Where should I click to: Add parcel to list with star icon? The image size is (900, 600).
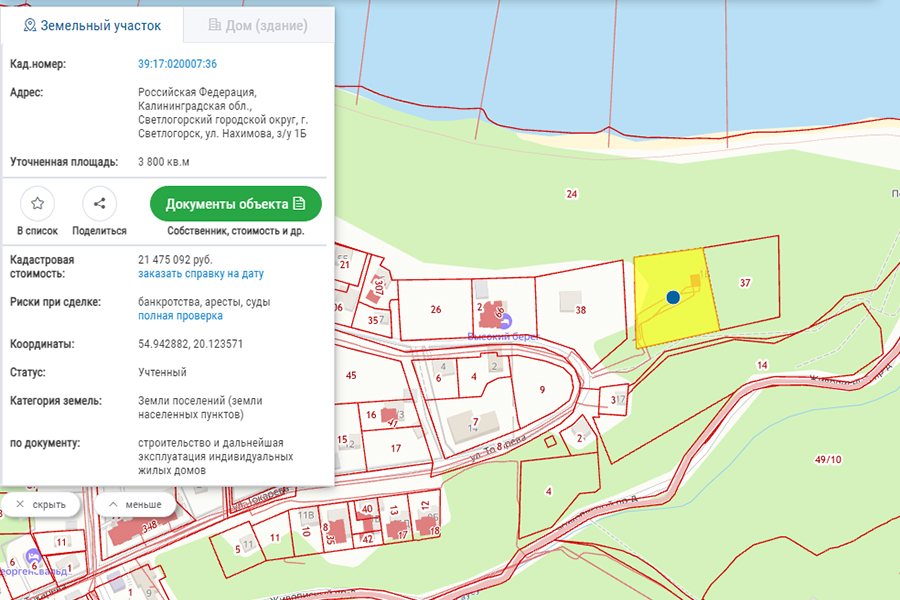[x=37, y=204]
